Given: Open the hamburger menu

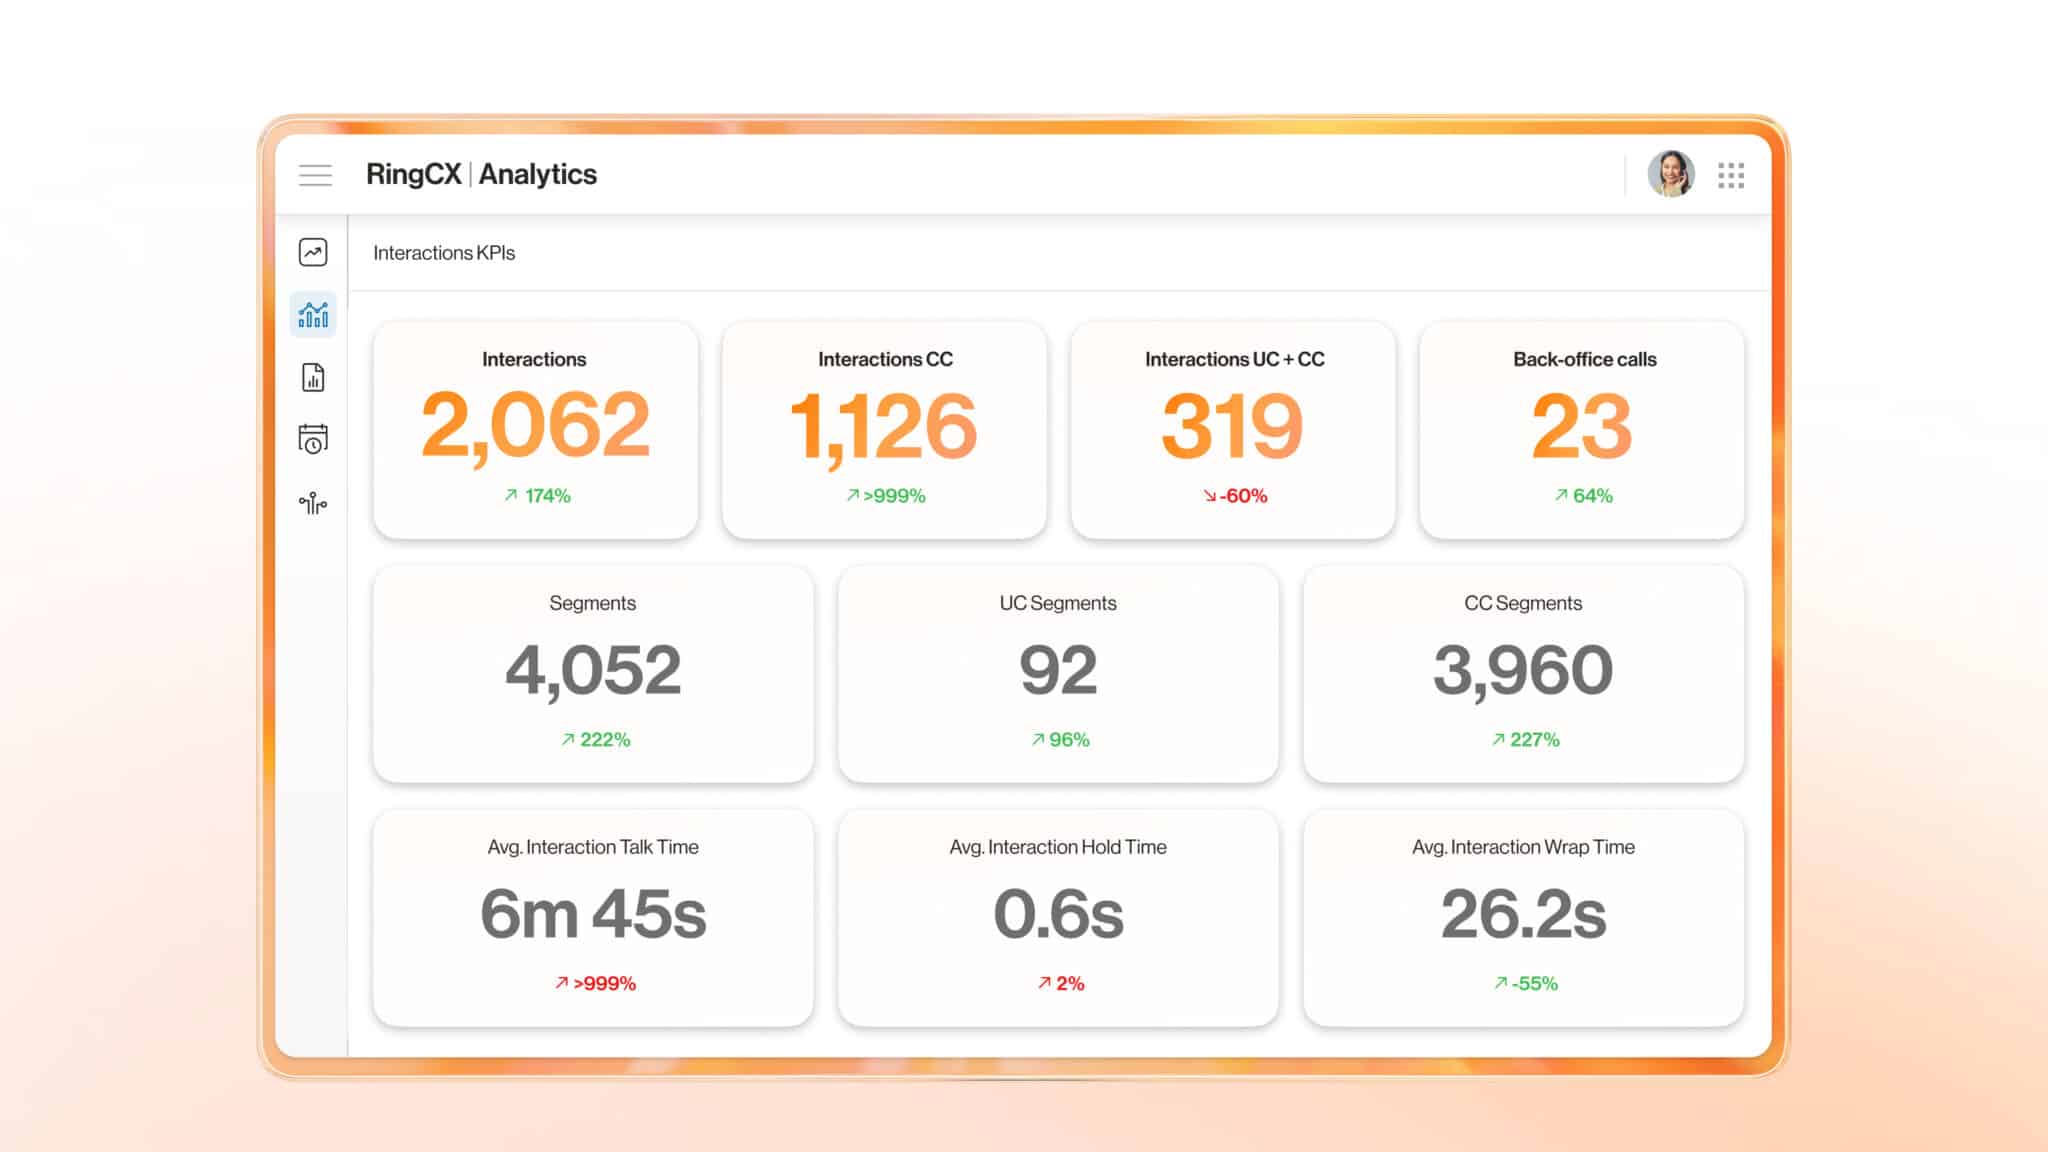Looking at the screenshot, I should pyautogui.click(x=315, y=175).
